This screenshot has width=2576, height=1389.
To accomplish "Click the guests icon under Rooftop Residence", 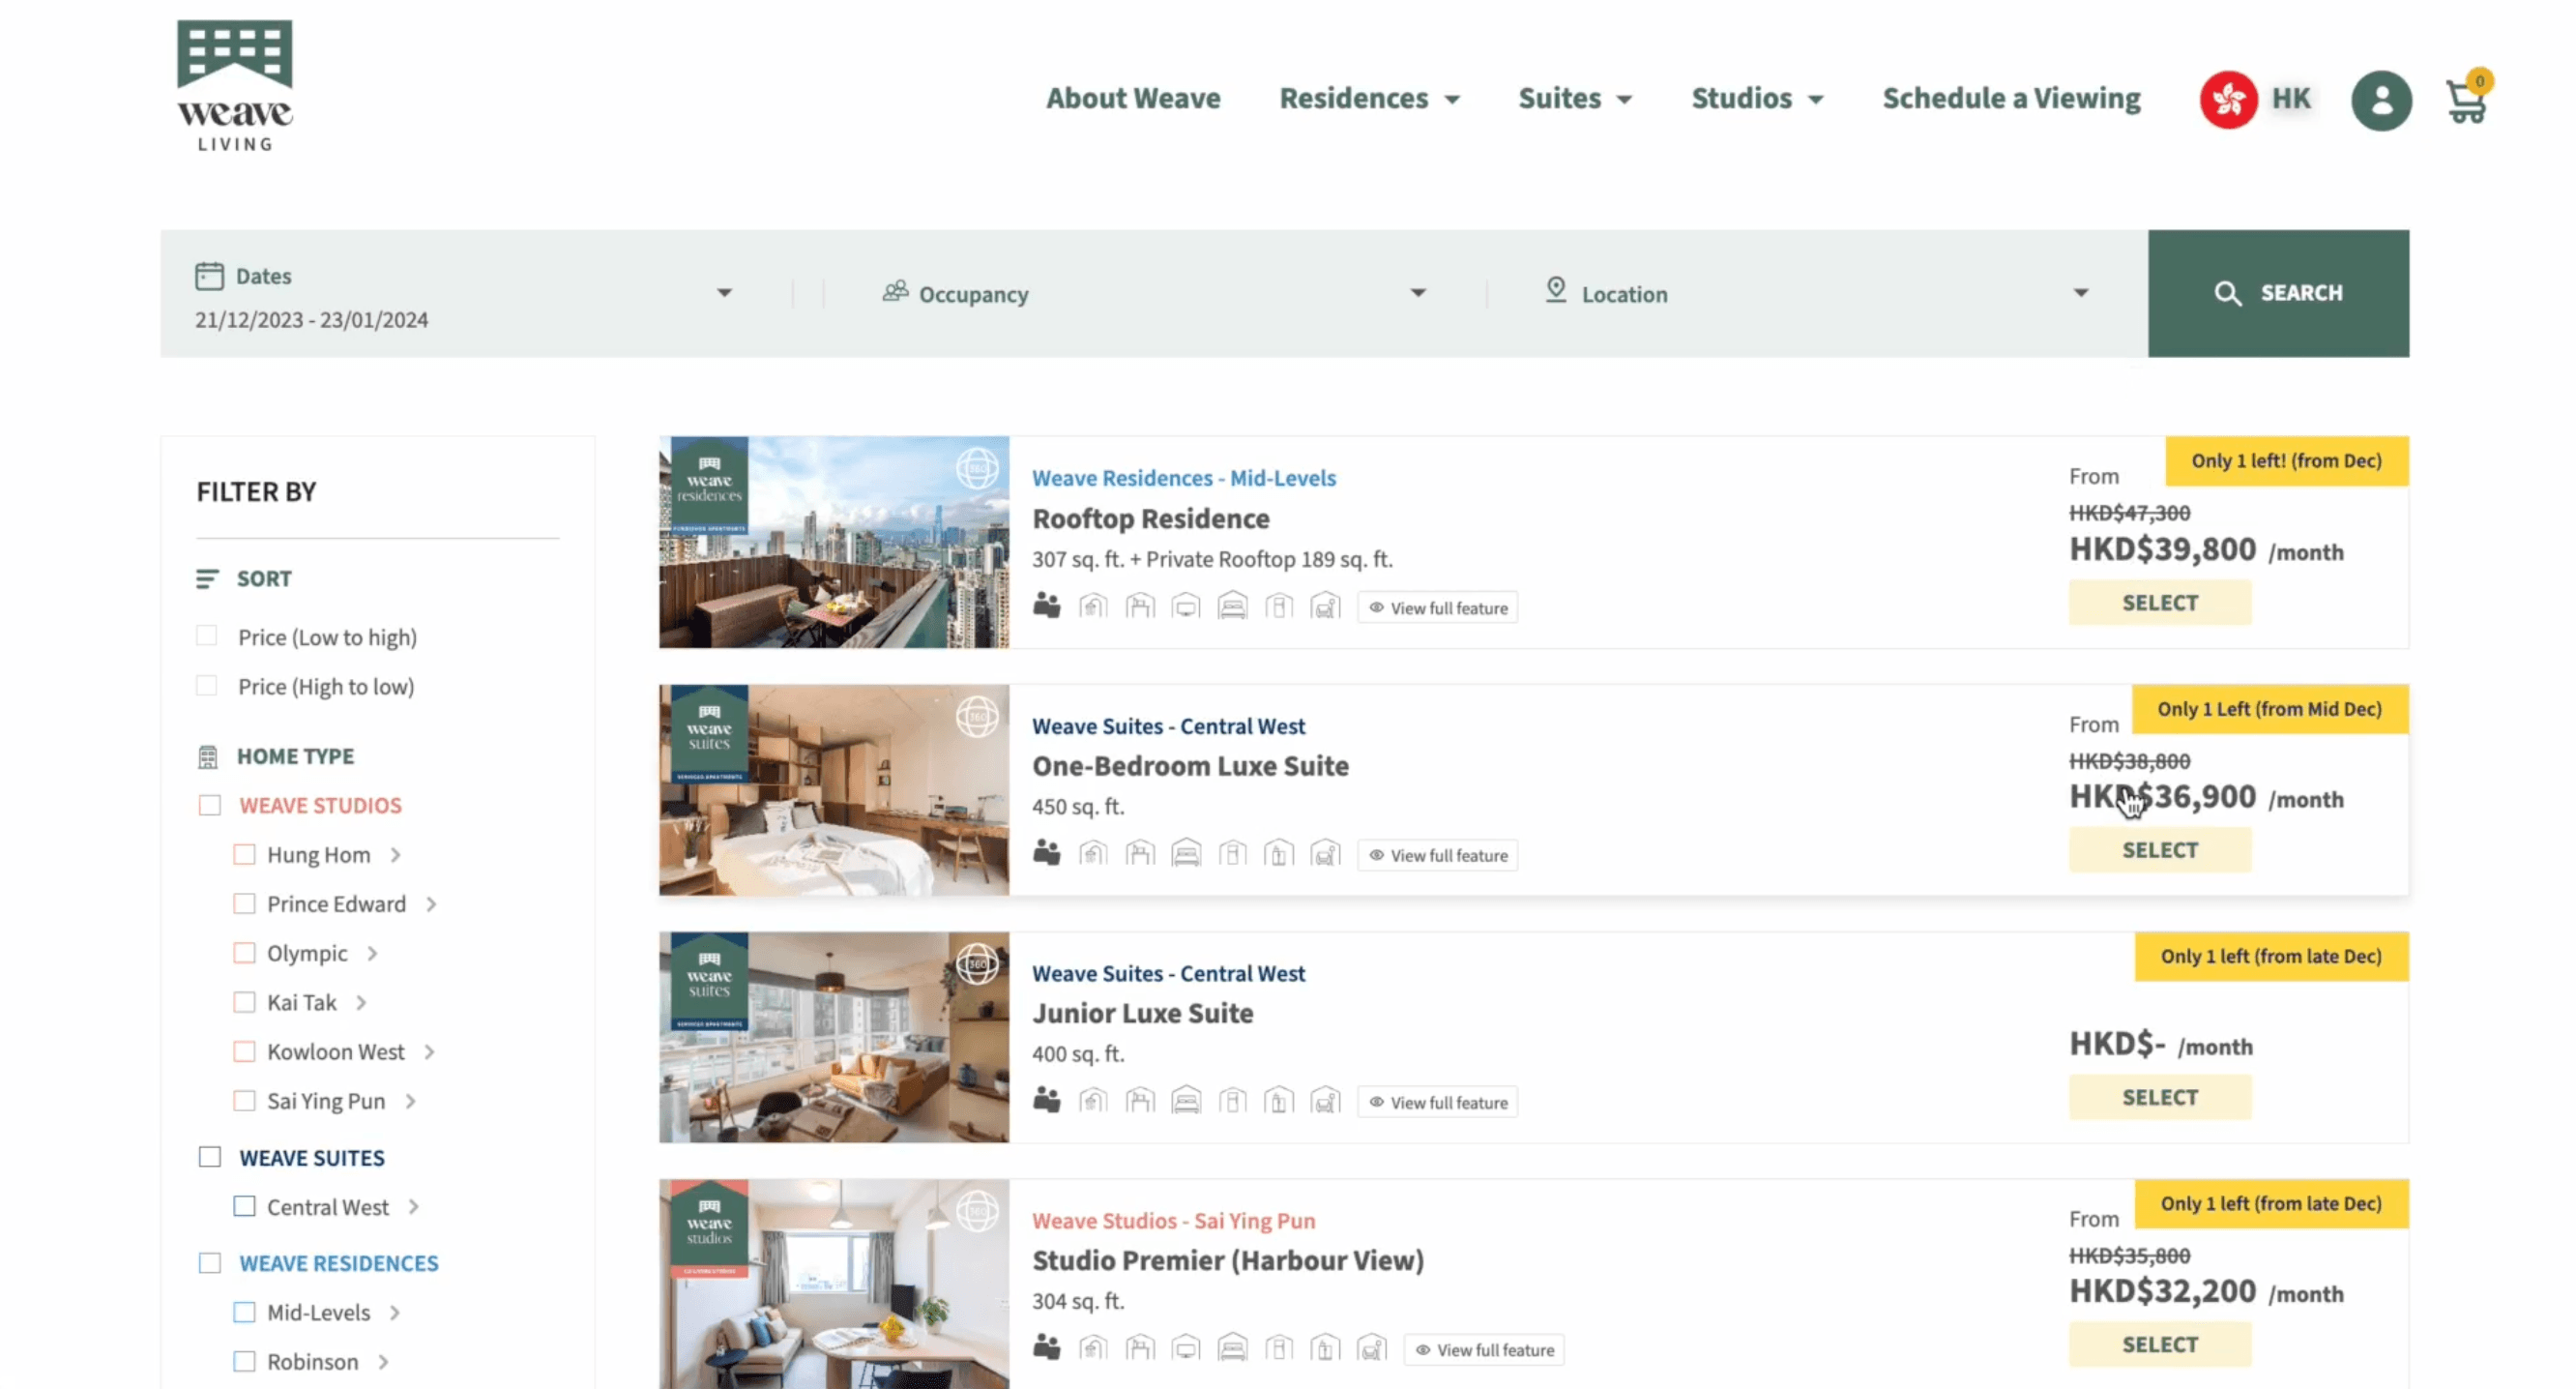I will [1046, 606].
